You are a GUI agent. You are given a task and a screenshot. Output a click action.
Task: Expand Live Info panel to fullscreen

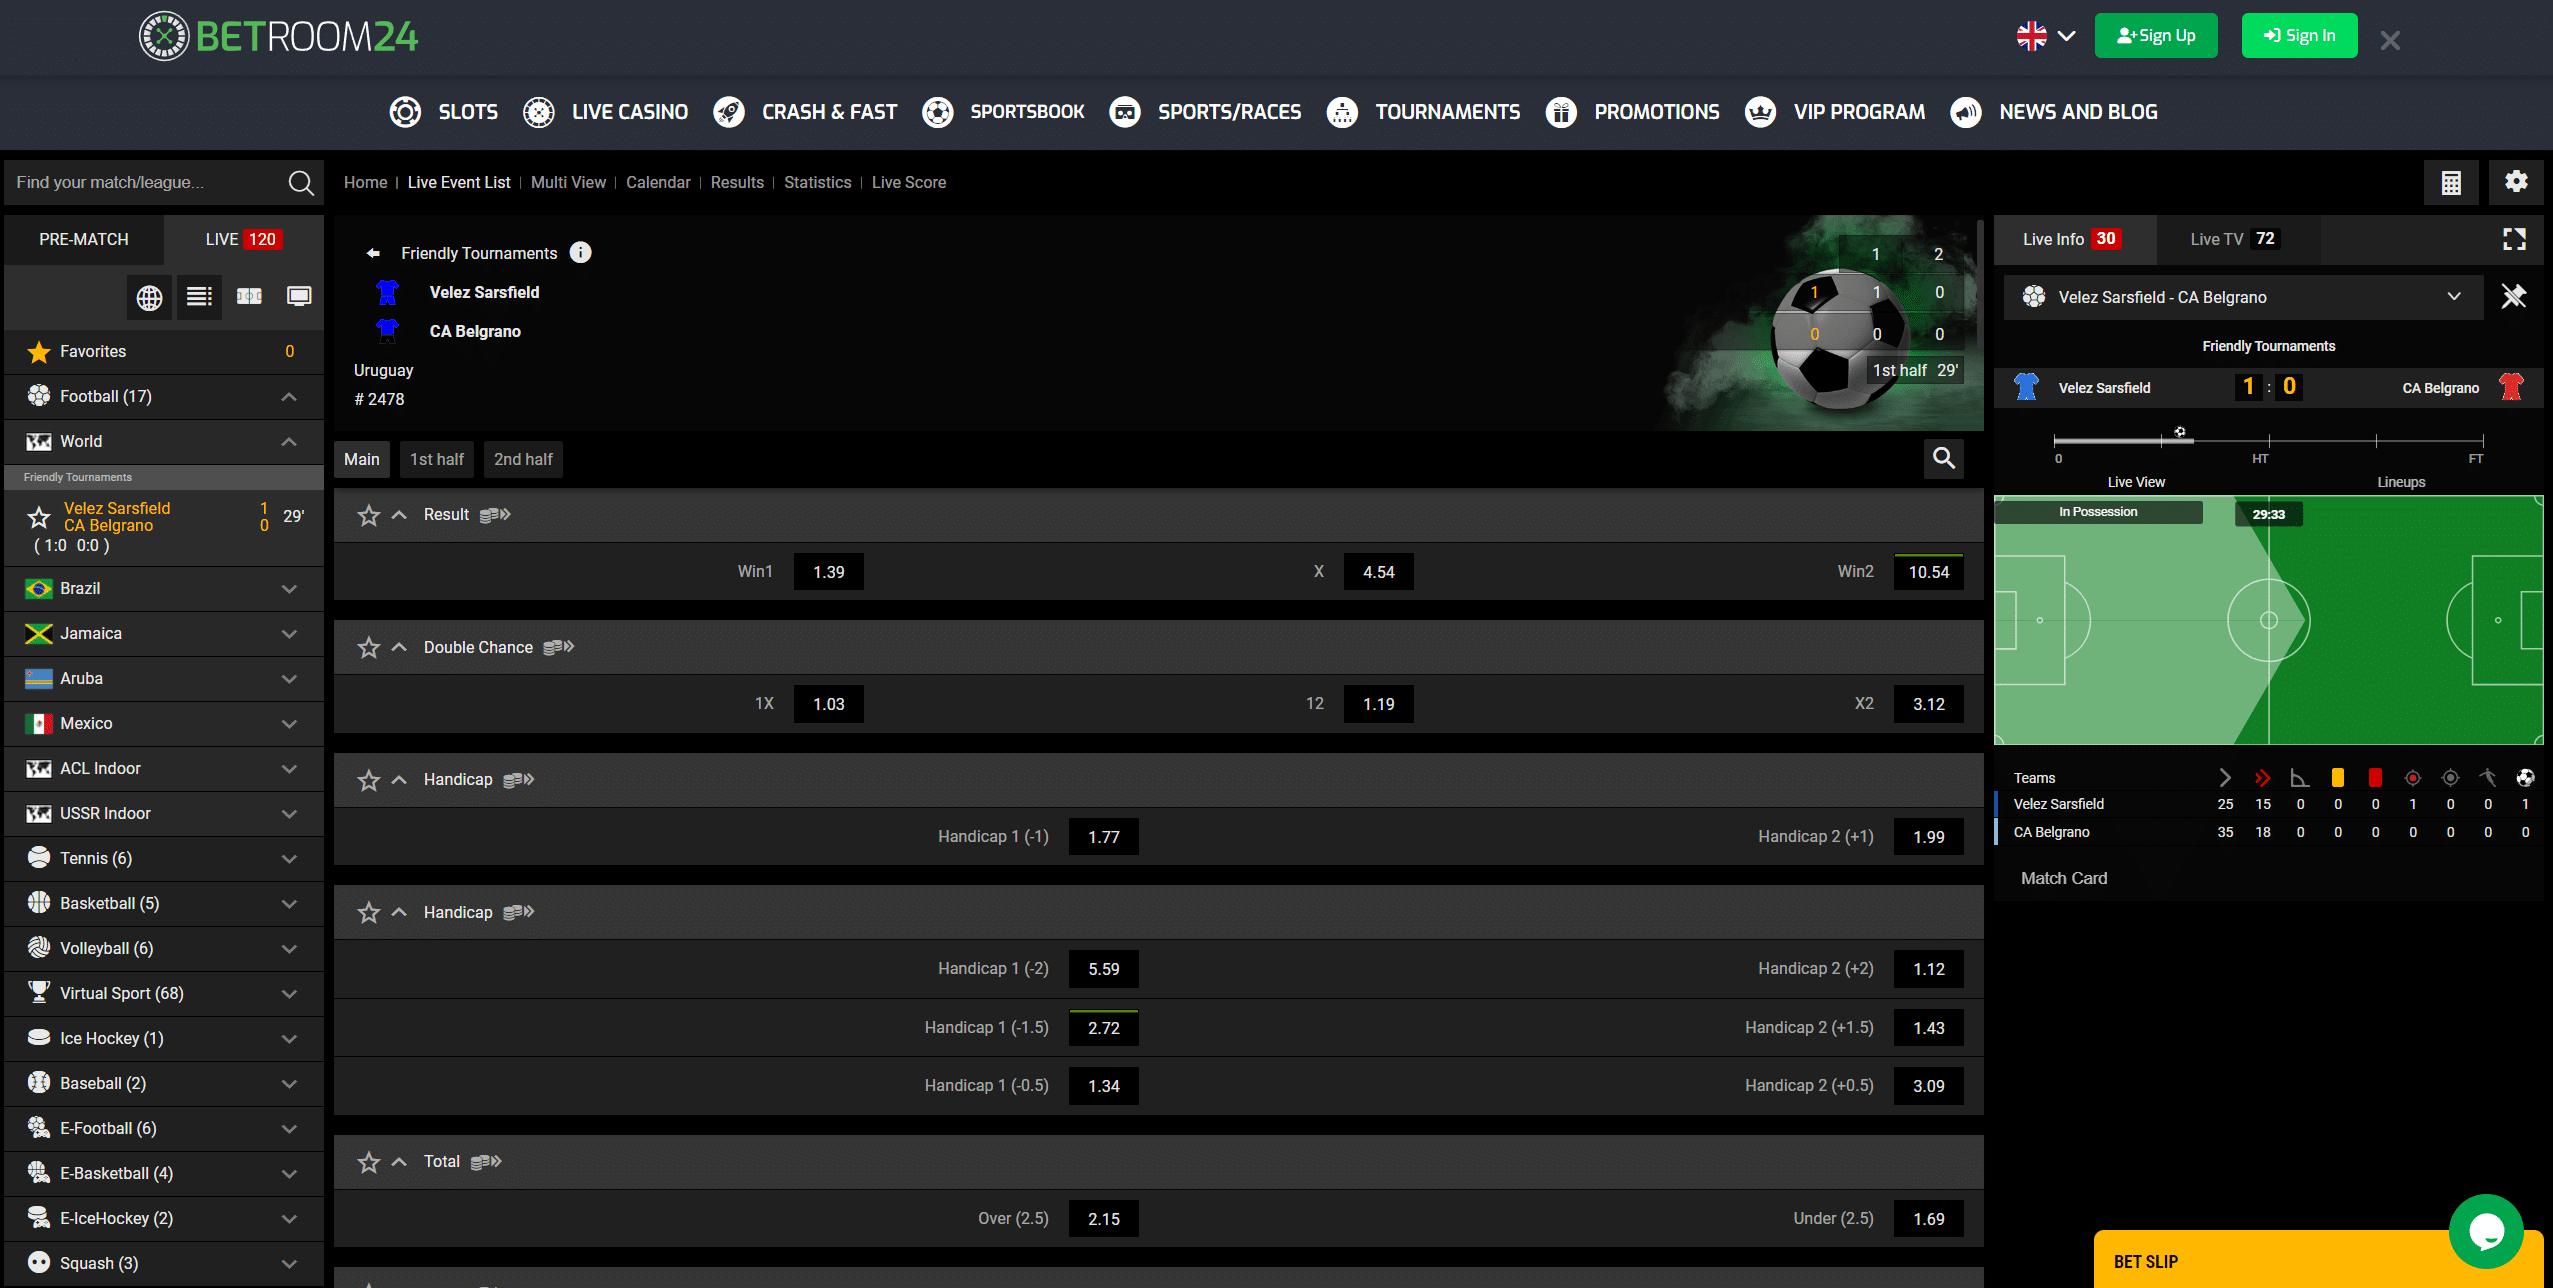pyautogui.click(x=2514, y=239)
